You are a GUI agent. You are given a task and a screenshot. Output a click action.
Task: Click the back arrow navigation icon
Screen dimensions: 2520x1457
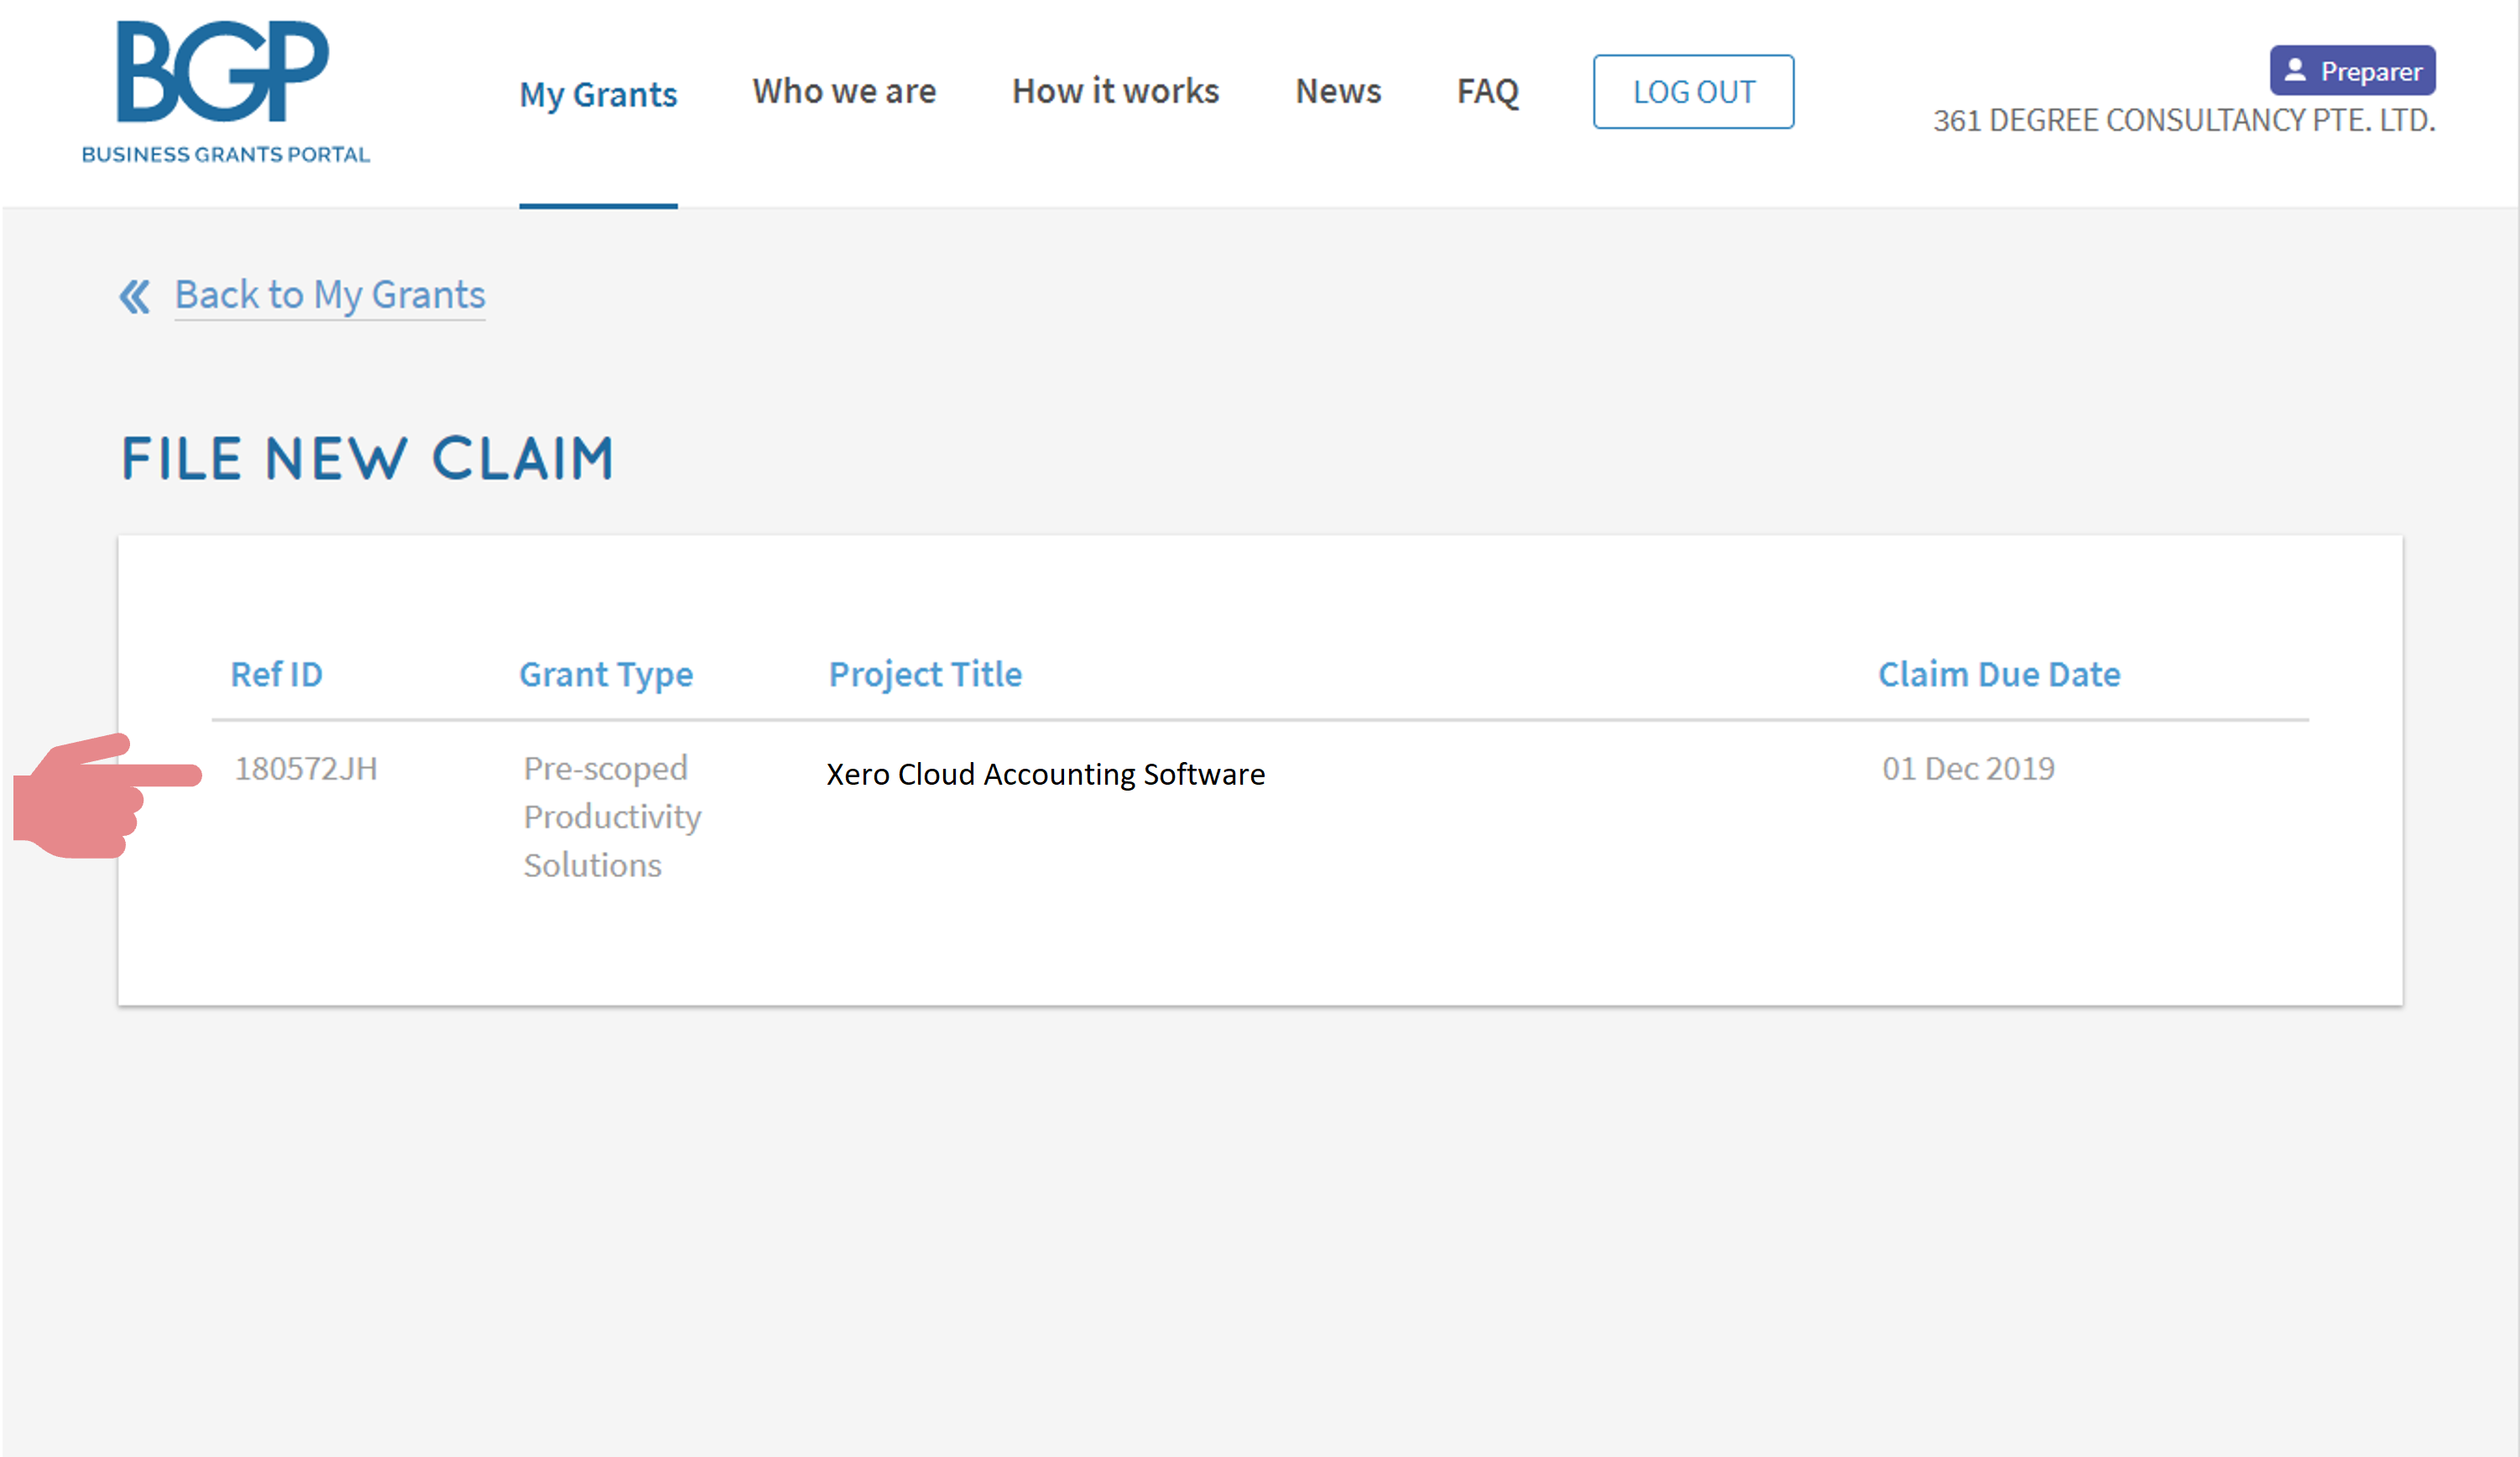coord(137,295)
